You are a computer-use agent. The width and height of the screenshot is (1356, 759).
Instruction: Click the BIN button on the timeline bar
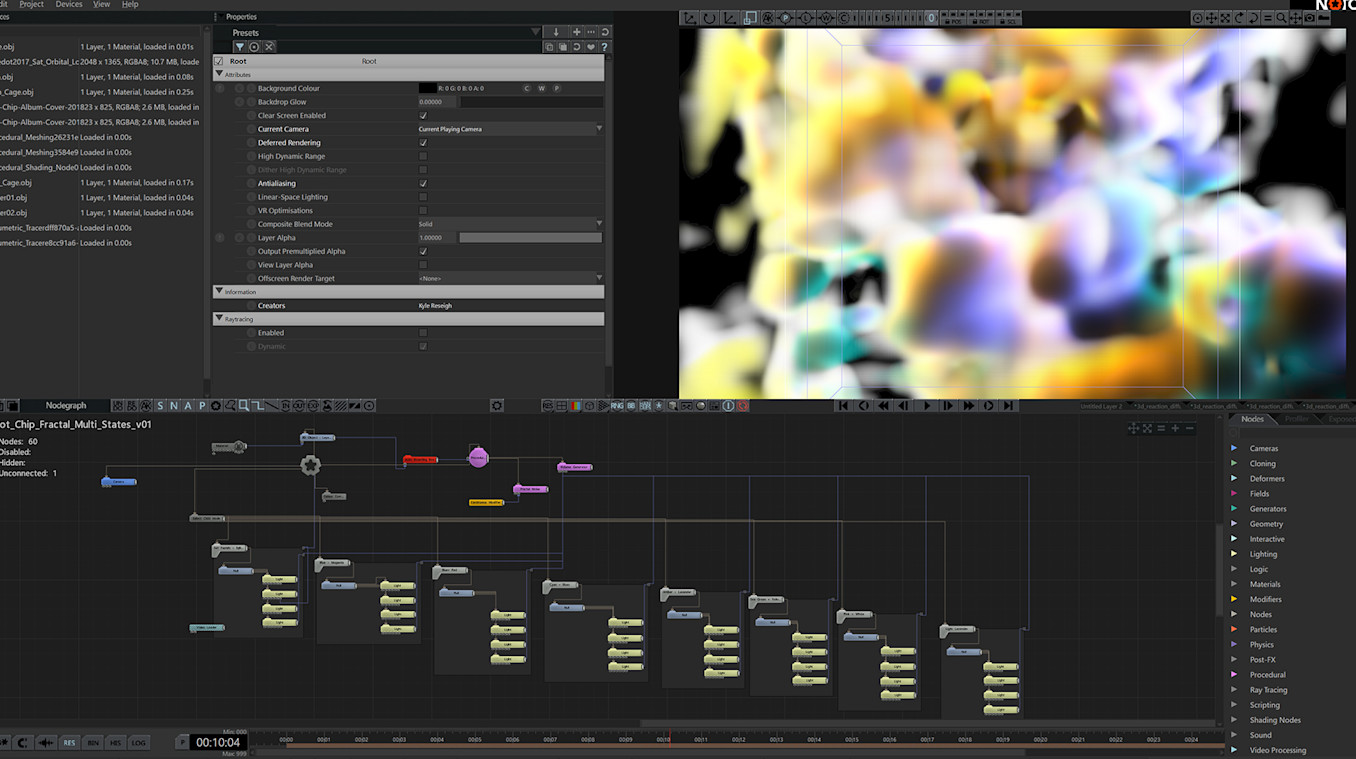pos(93,743)
